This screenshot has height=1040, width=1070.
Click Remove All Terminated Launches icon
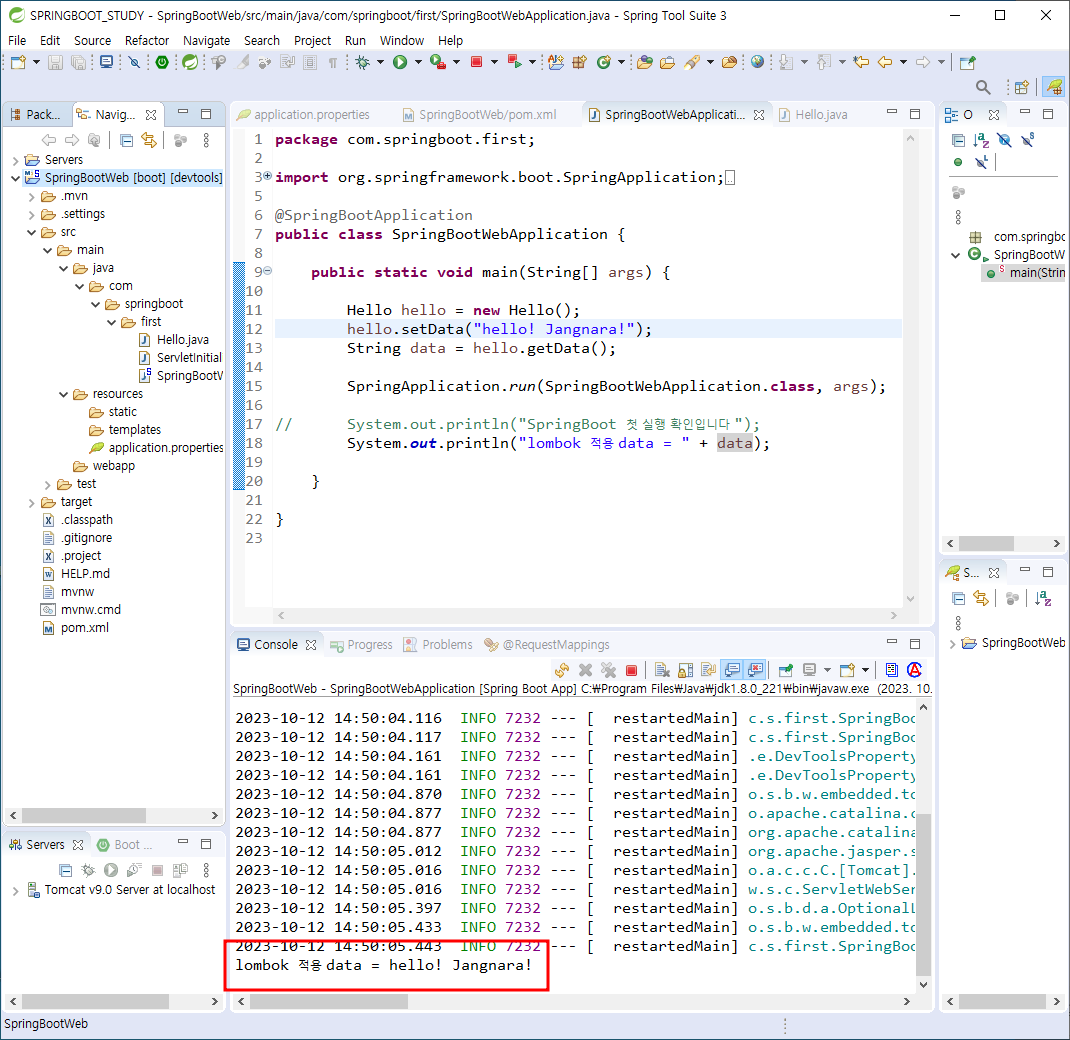click(608, 670)
